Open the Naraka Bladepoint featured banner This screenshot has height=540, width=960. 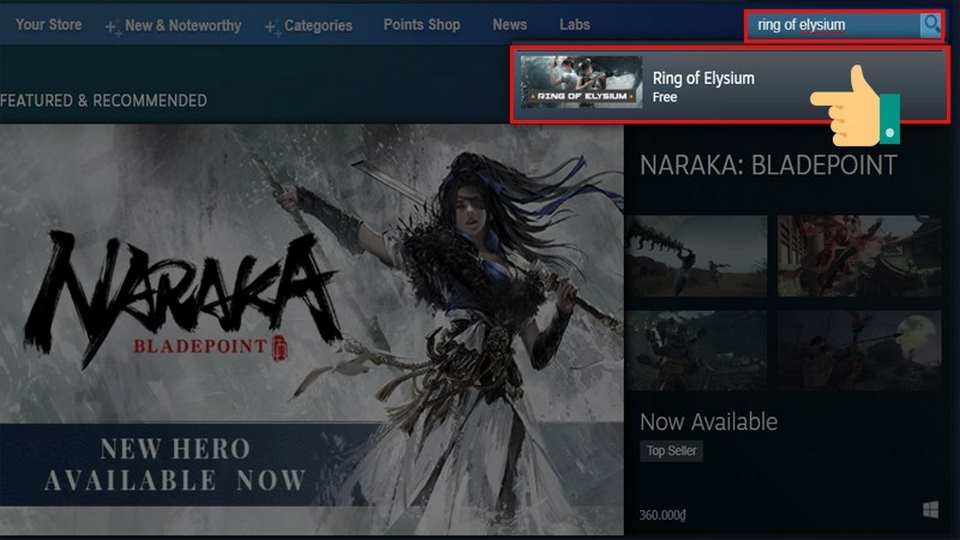click(312, 329)
